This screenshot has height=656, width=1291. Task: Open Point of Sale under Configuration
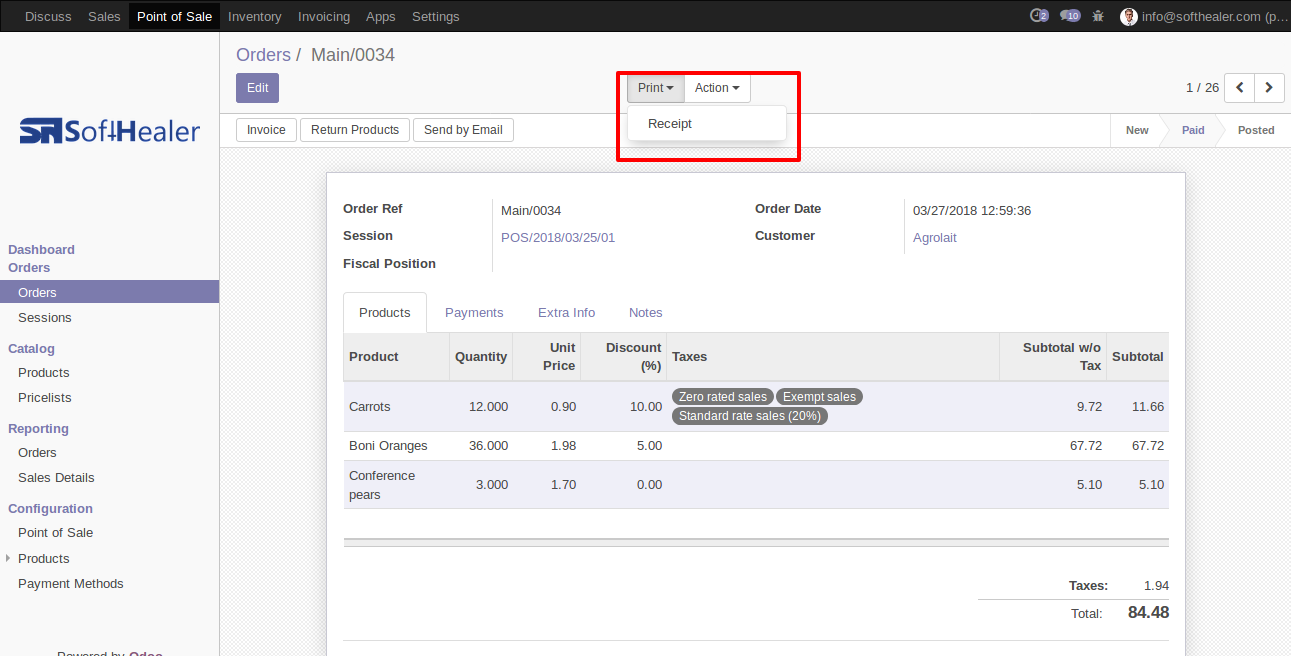55,532
